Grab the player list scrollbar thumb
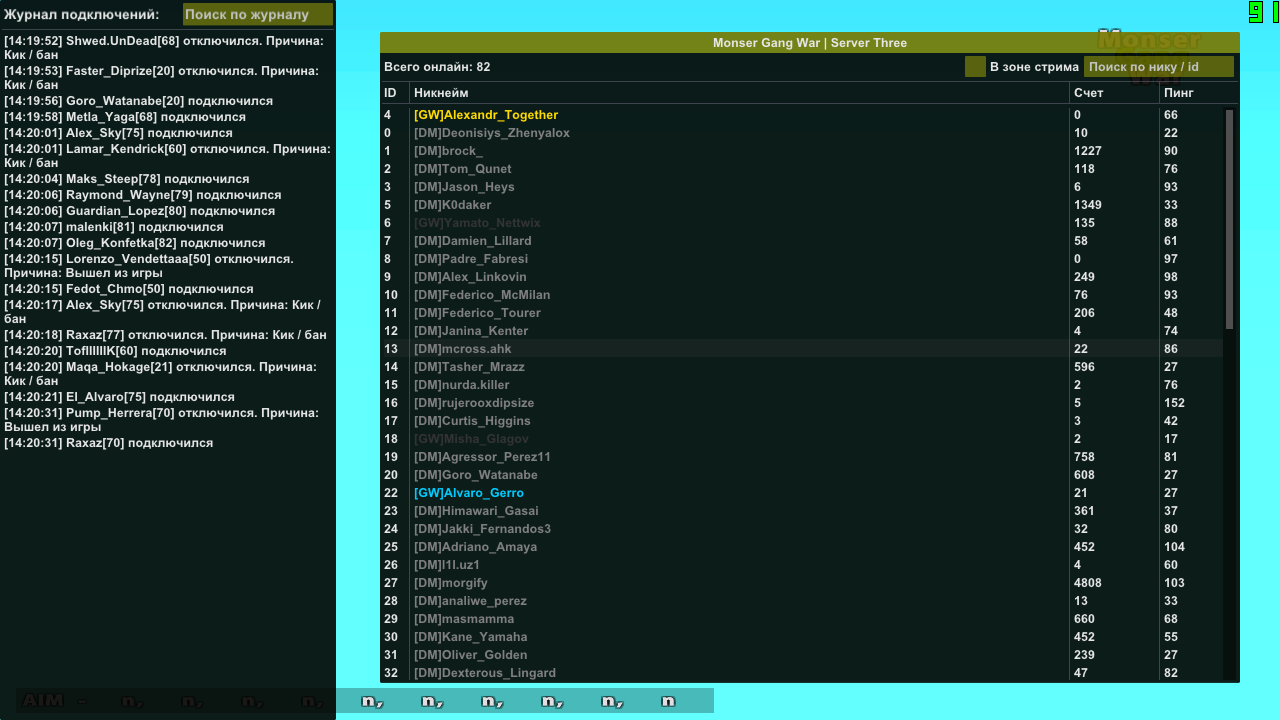1280x720 pixels. pos(1229,218)
